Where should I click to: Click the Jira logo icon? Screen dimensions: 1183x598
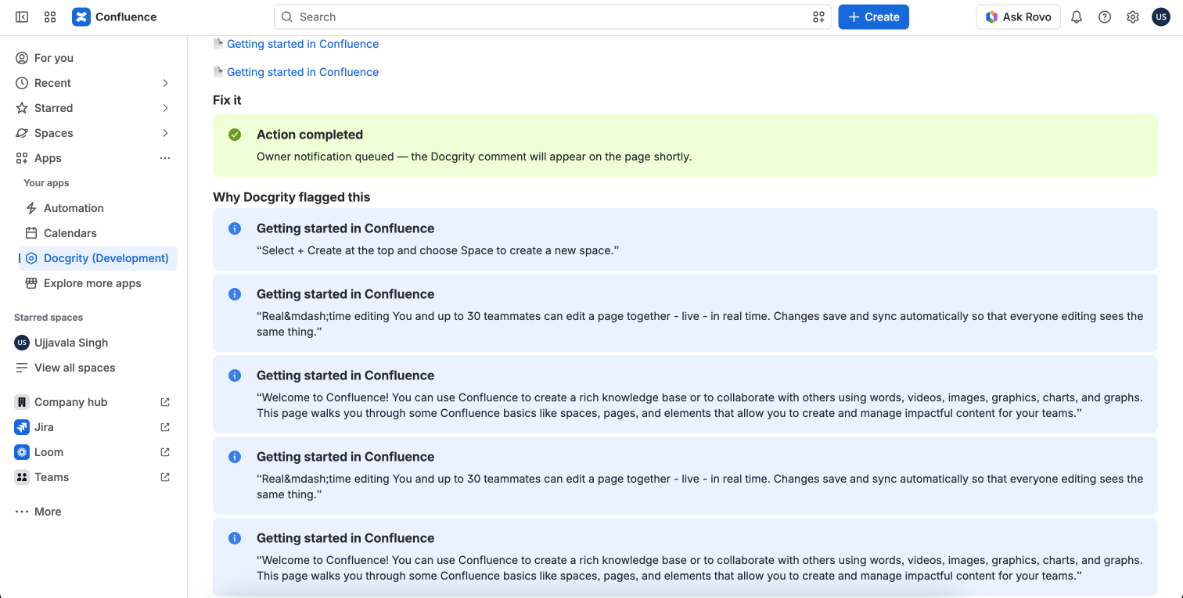pyautogui.click(x=22, y=427)
